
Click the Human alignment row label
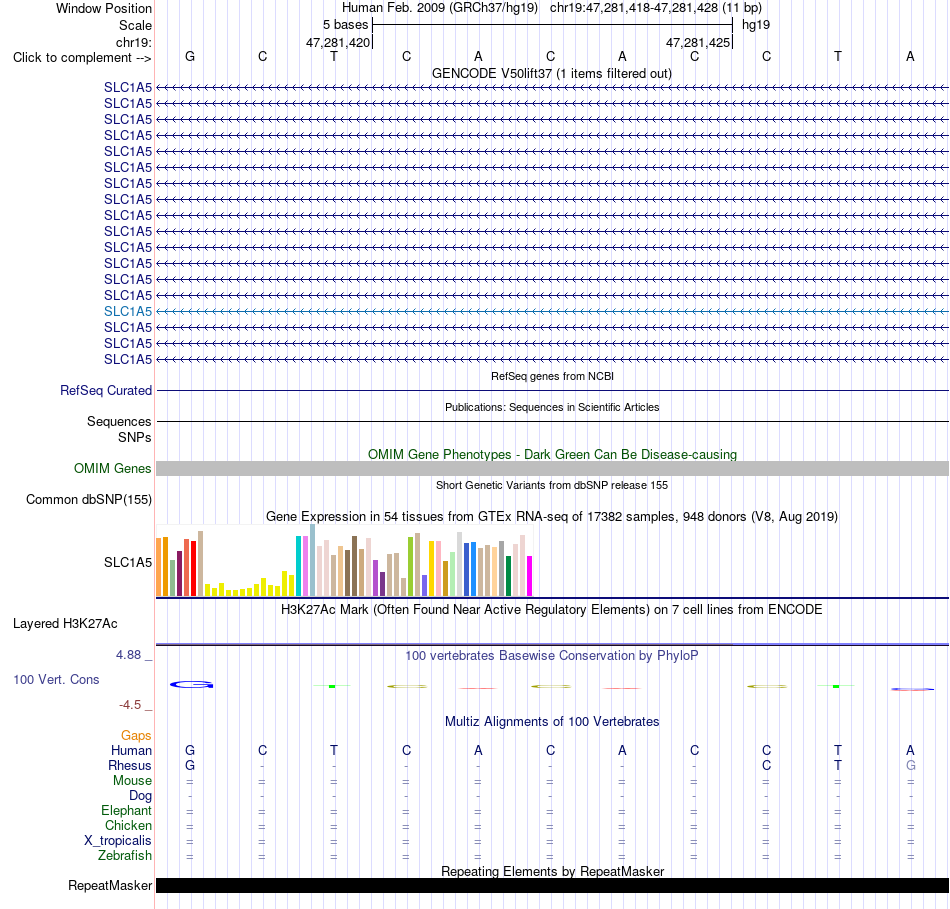pos(131,751)
